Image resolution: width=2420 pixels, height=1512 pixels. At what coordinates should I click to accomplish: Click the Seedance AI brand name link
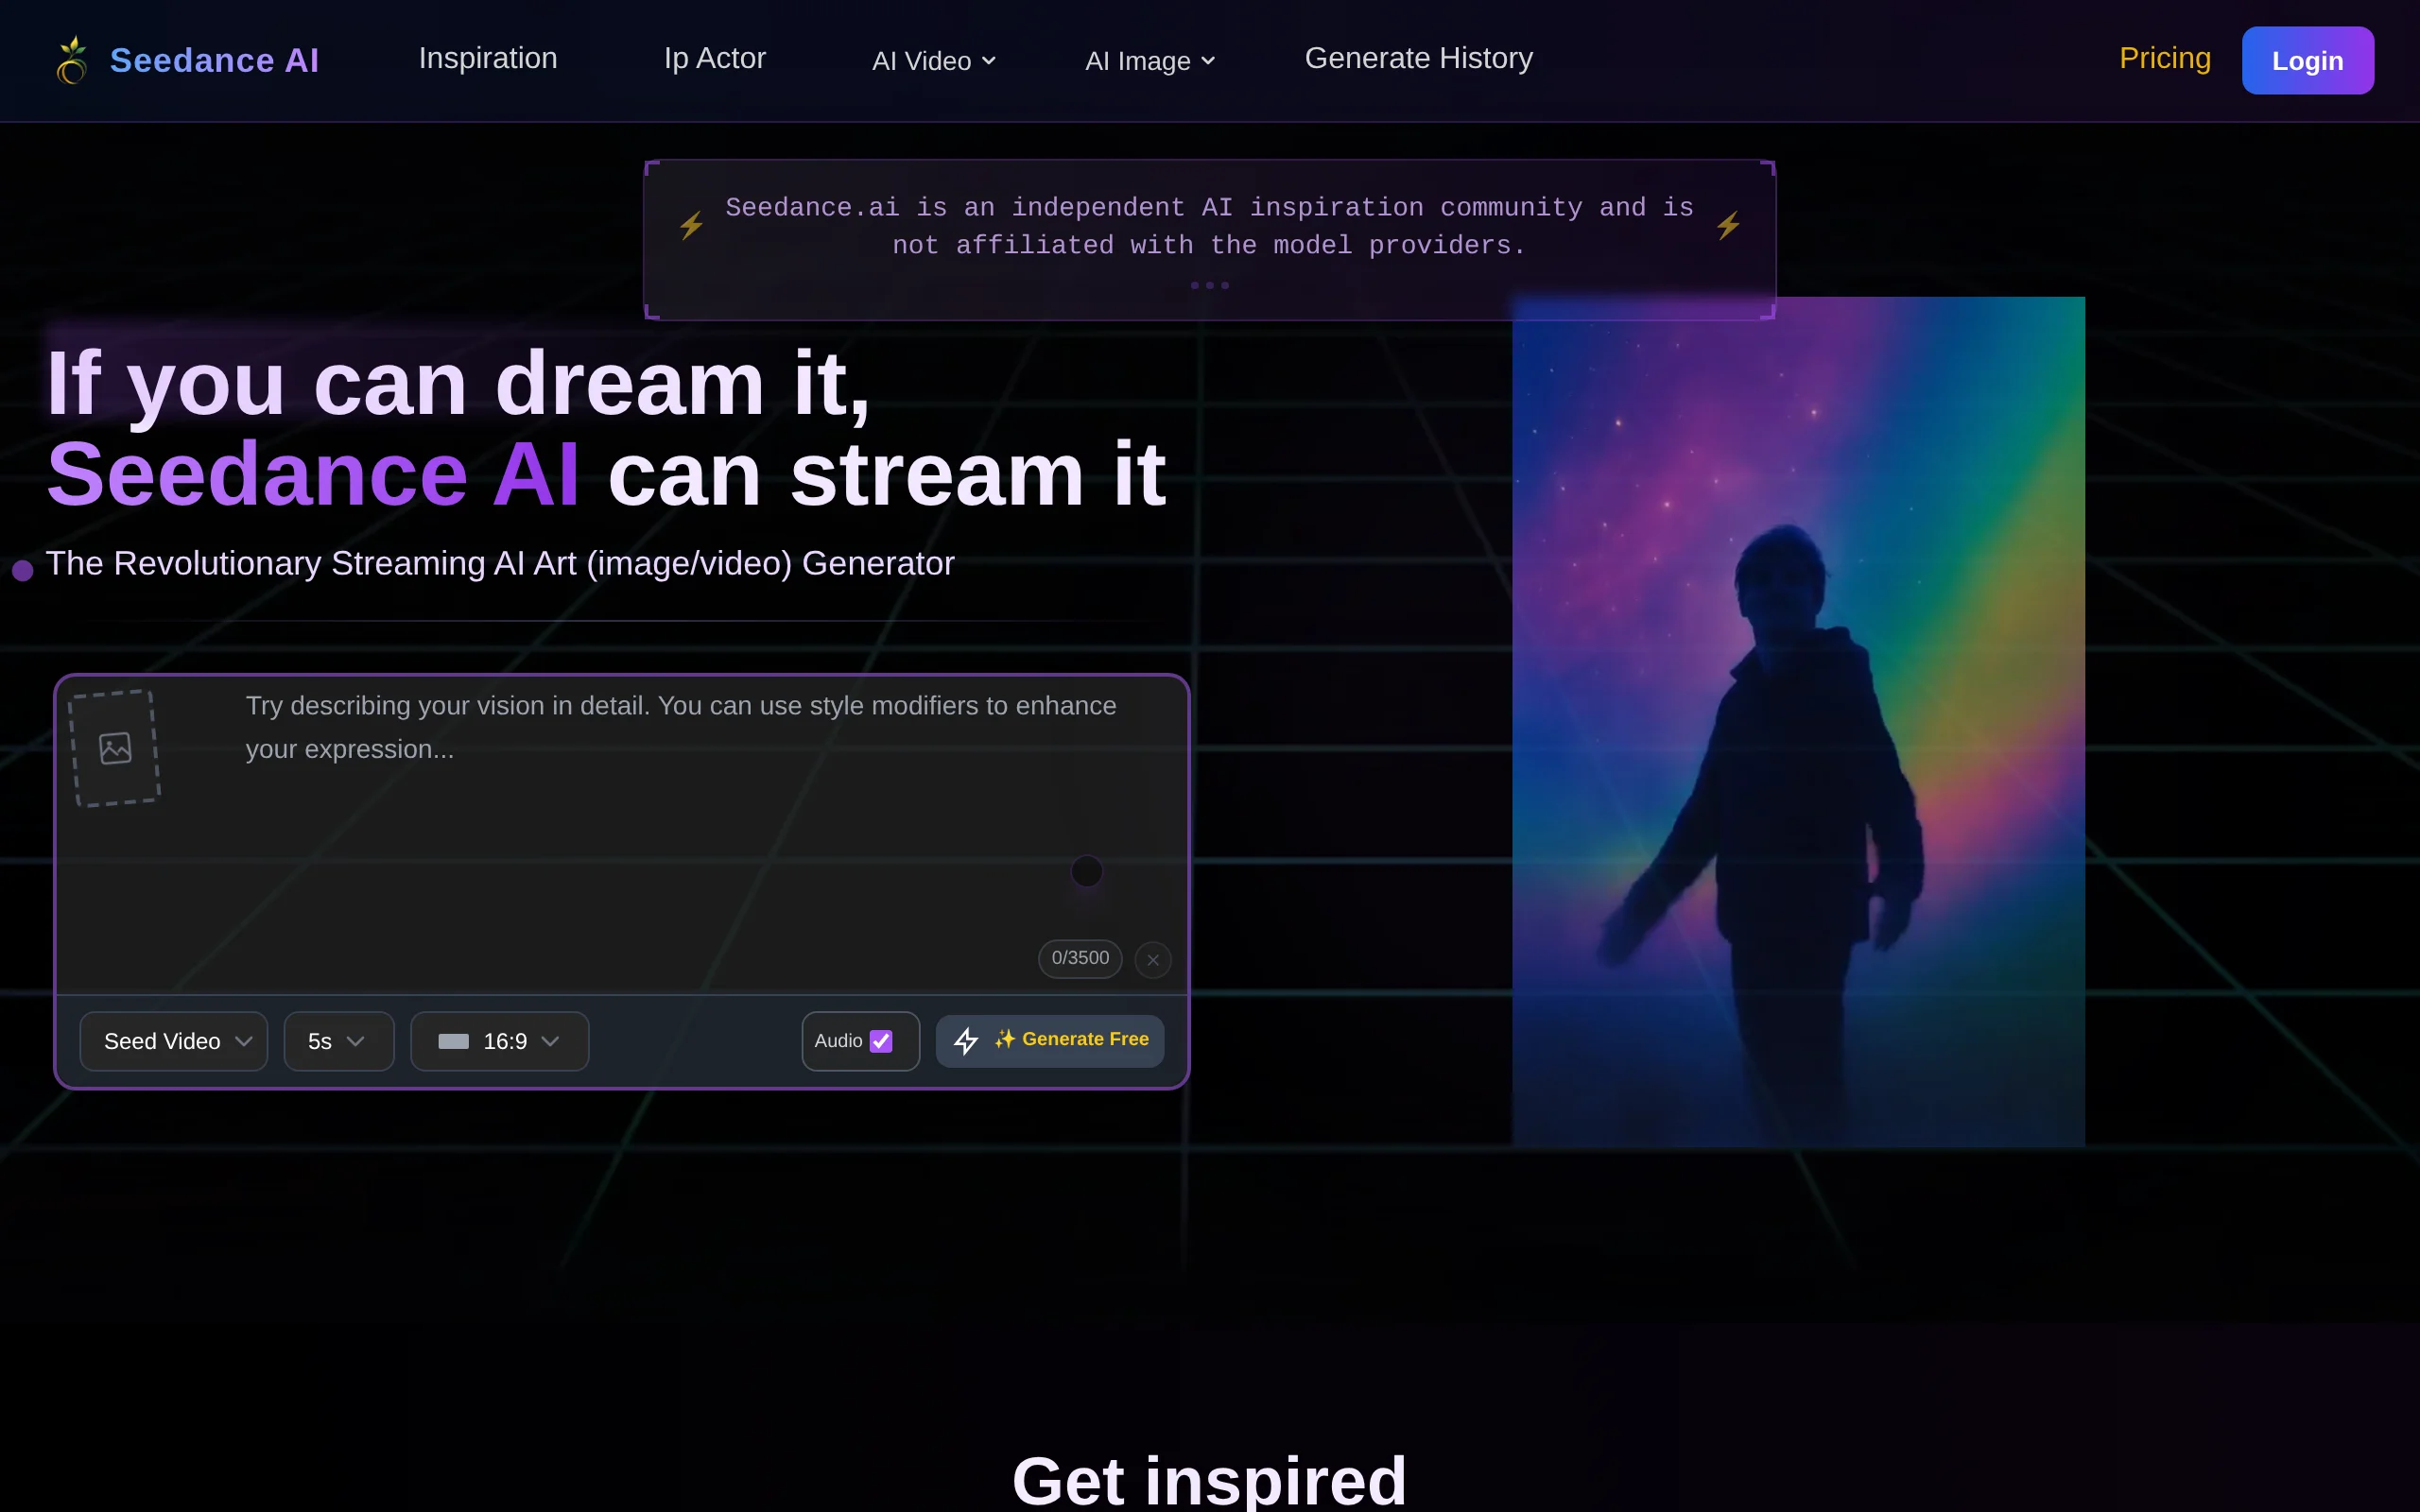(214, 61)
